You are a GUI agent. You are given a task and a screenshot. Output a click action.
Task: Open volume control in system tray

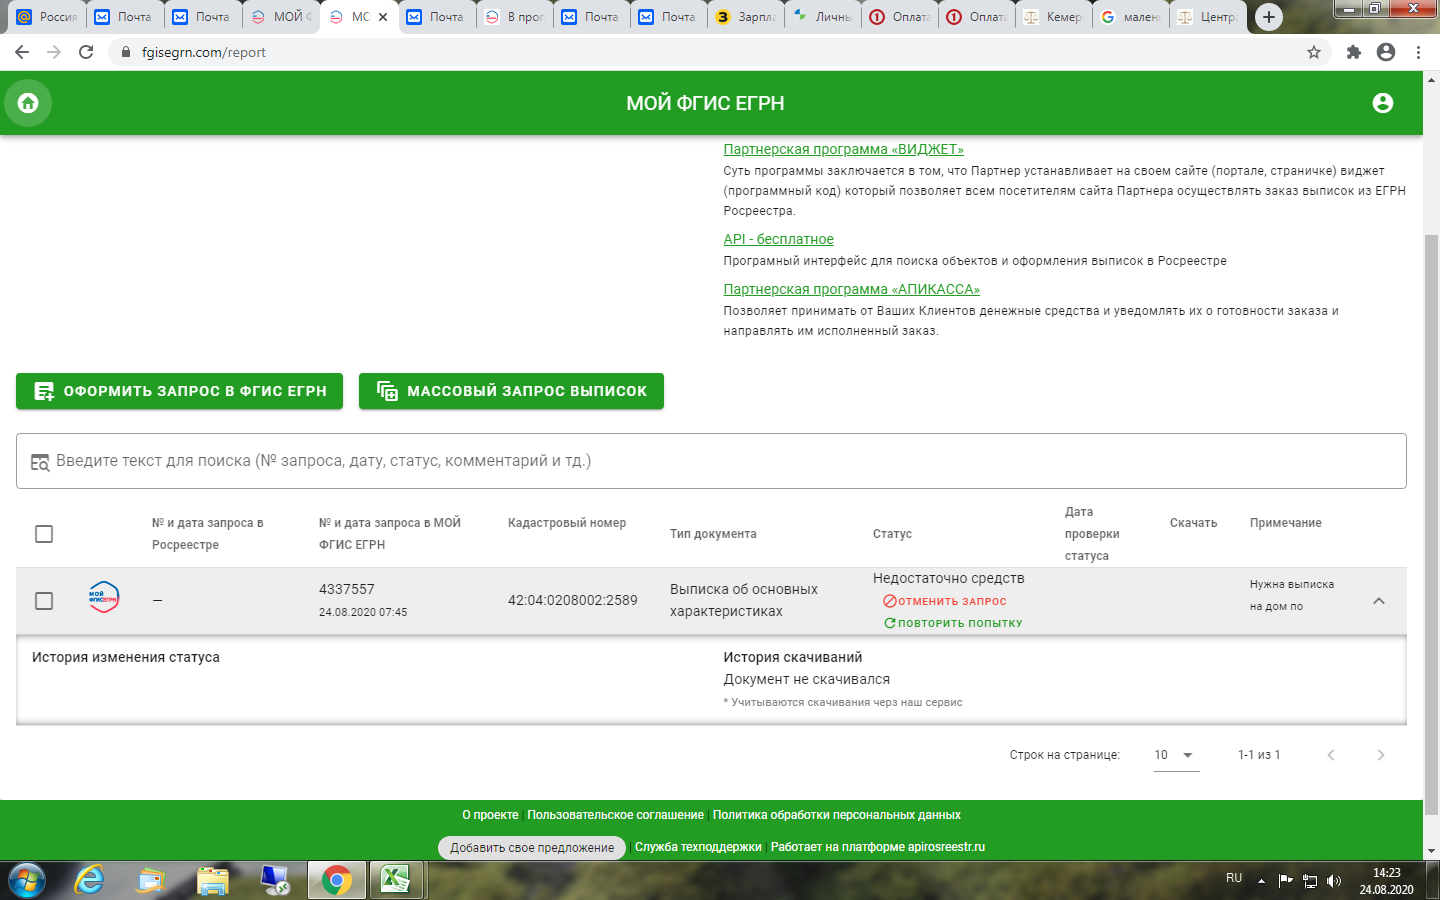(1333, 881)
